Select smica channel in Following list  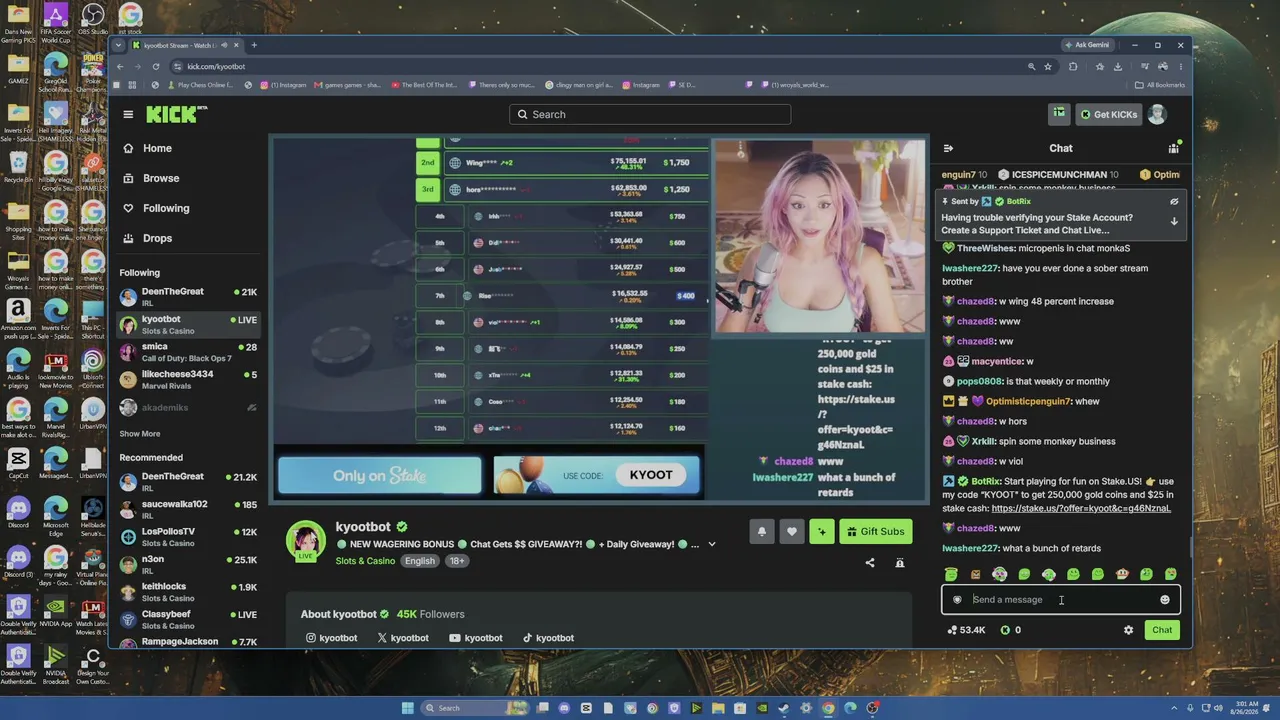[188, 352]
